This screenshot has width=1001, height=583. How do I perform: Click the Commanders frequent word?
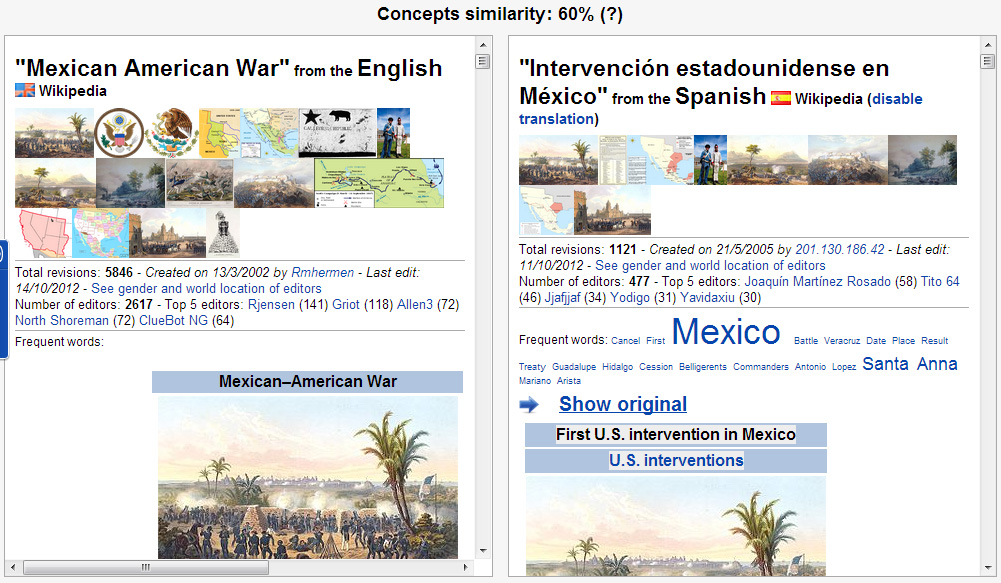pos(761,367)
